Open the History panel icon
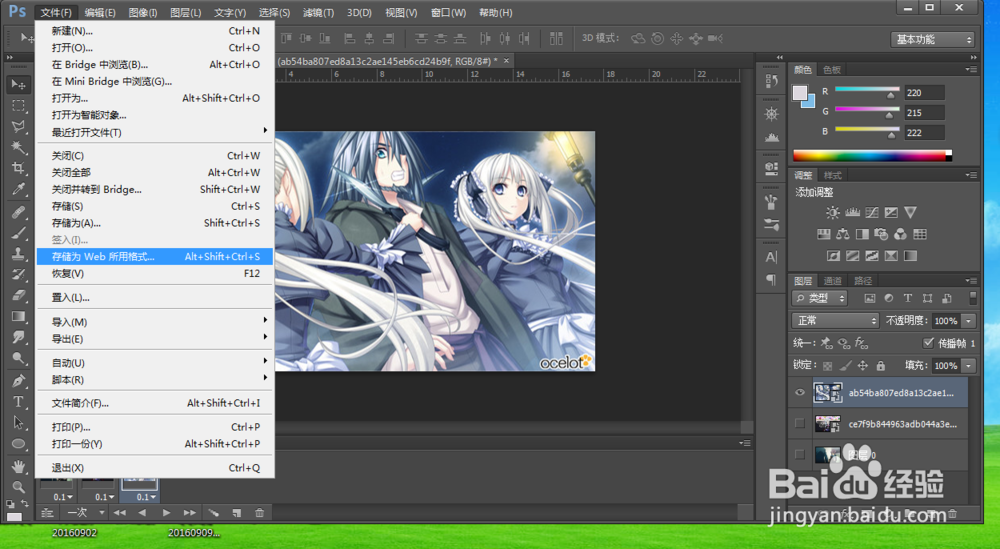Viewport: 1000px width, 549px height. coord(771,80)
